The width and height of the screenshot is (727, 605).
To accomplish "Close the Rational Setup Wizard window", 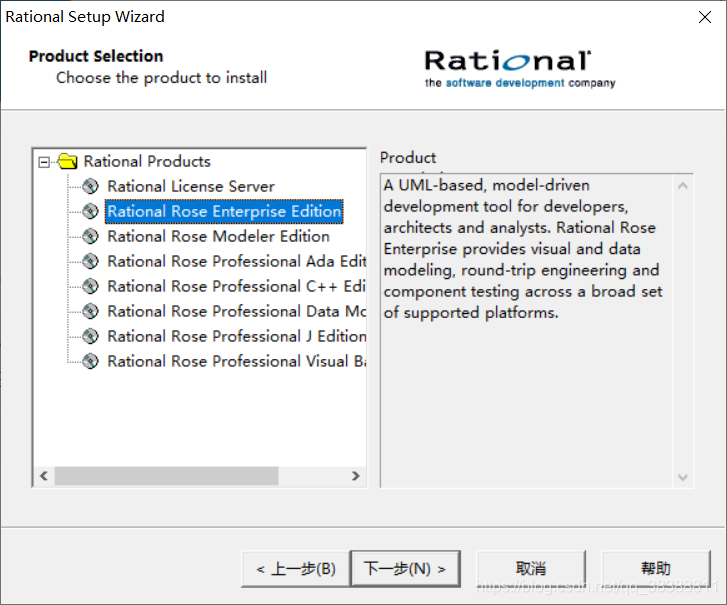I will (705, 17).
